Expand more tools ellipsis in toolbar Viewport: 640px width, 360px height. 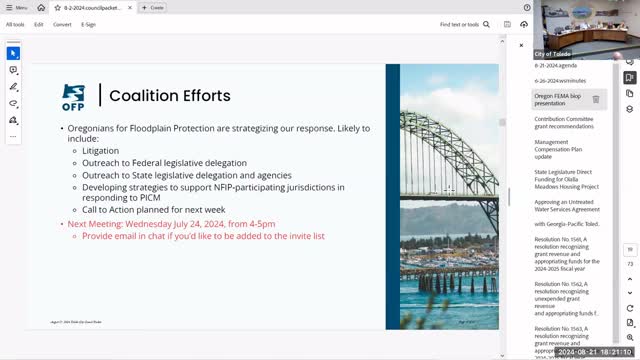click(x=13, y=136)
